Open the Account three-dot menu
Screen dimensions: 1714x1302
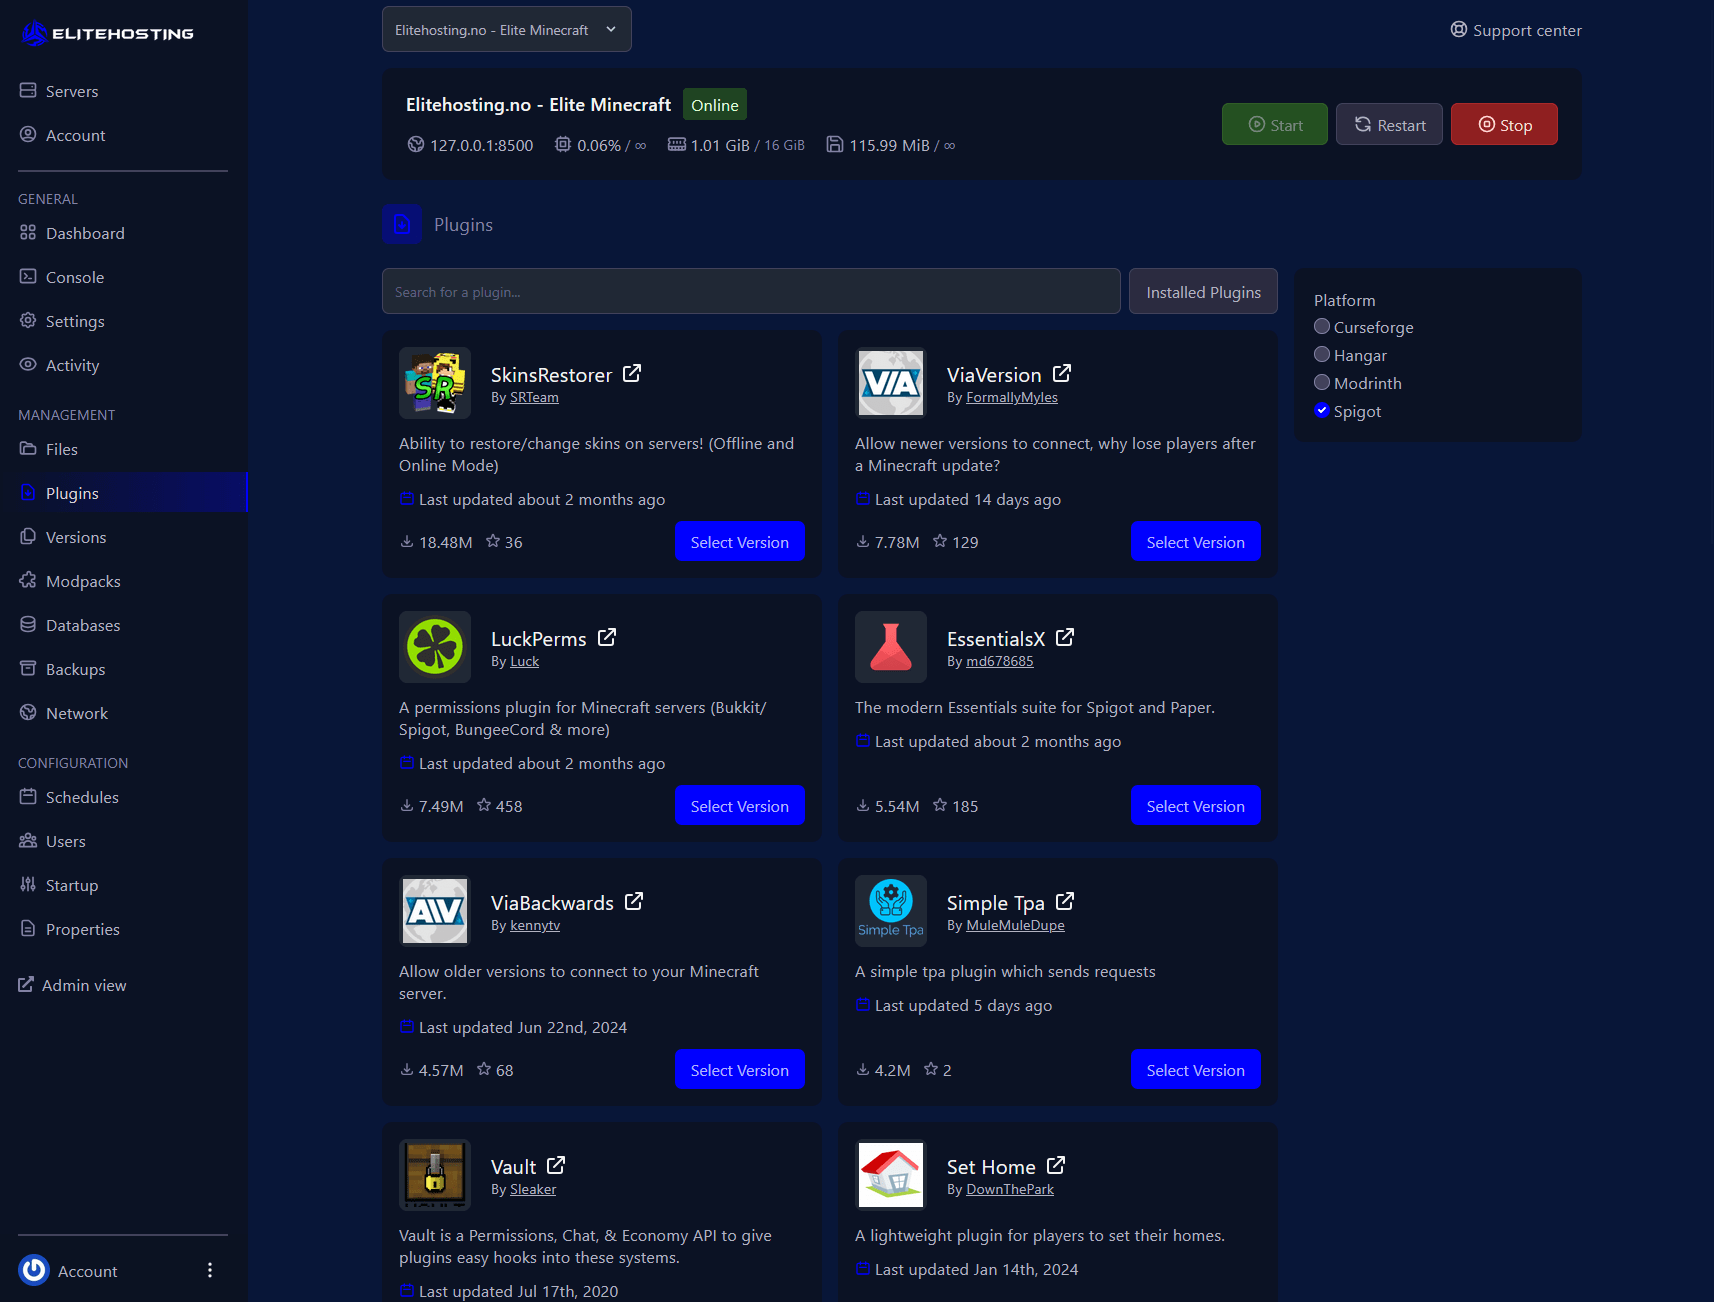pyautogui.click(x=210, y=1270)
